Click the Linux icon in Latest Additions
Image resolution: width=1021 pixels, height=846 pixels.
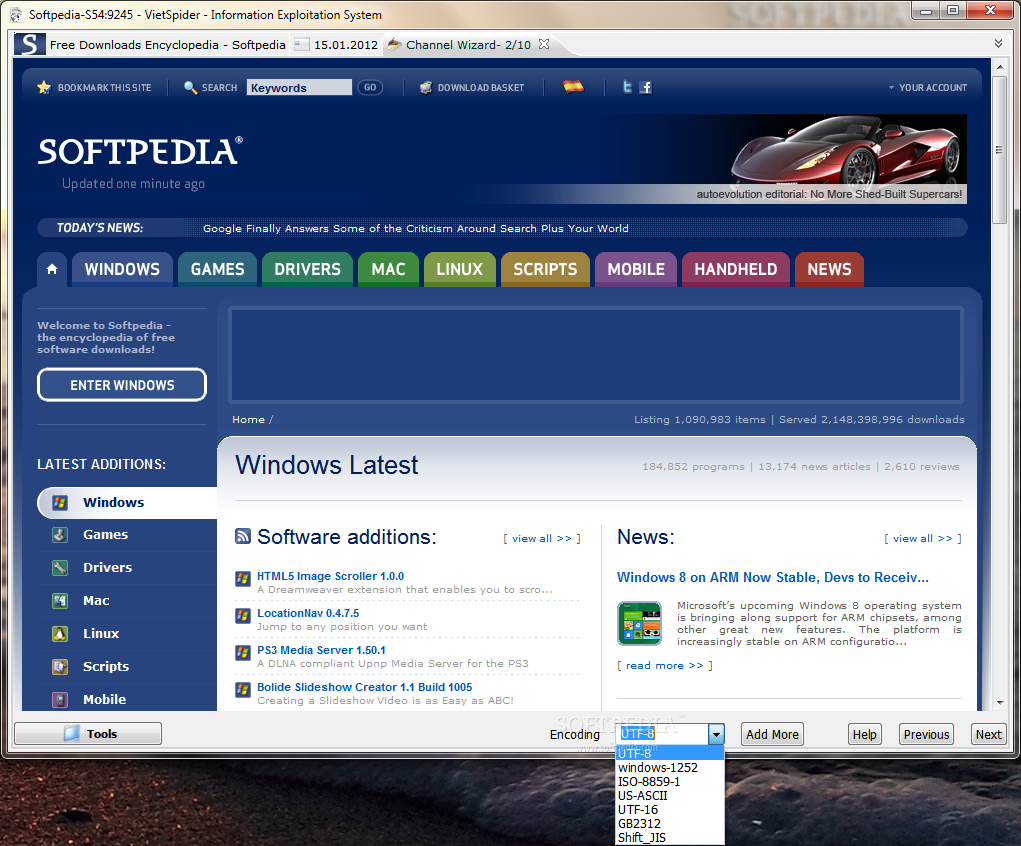pyautogui.click(x=60, y=634)
